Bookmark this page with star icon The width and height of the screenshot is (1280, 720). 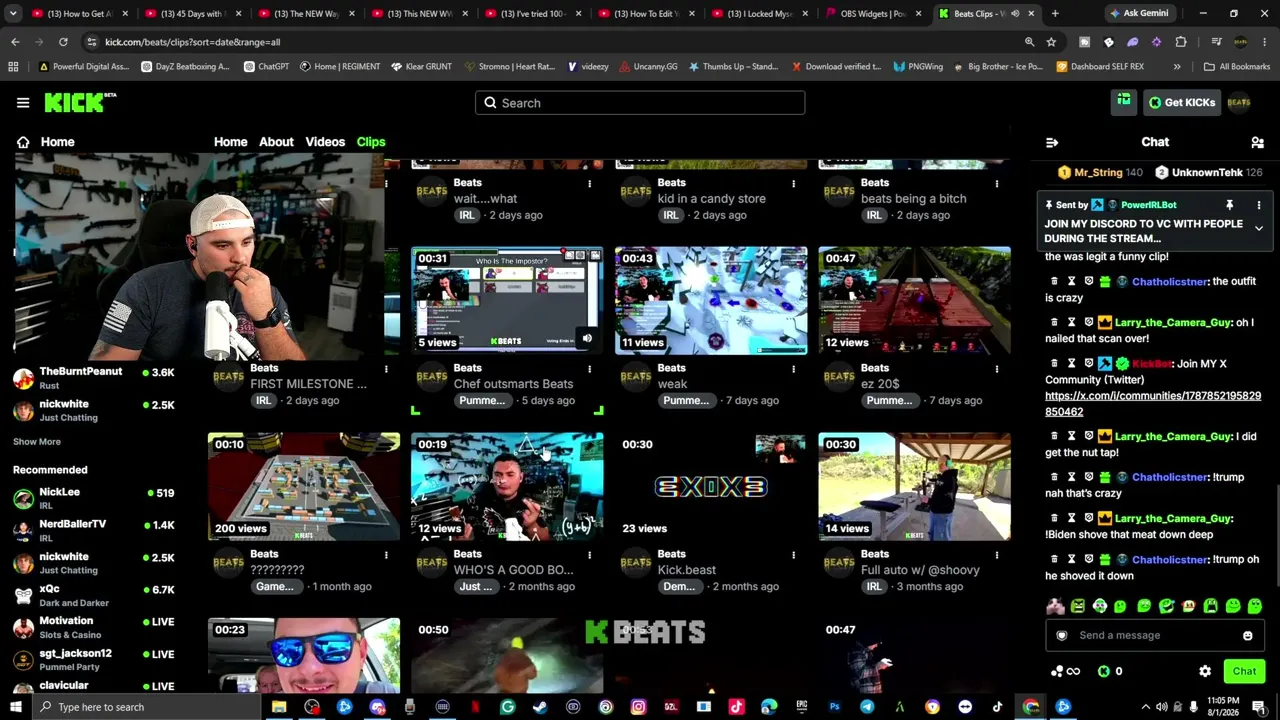point(1051,42)
